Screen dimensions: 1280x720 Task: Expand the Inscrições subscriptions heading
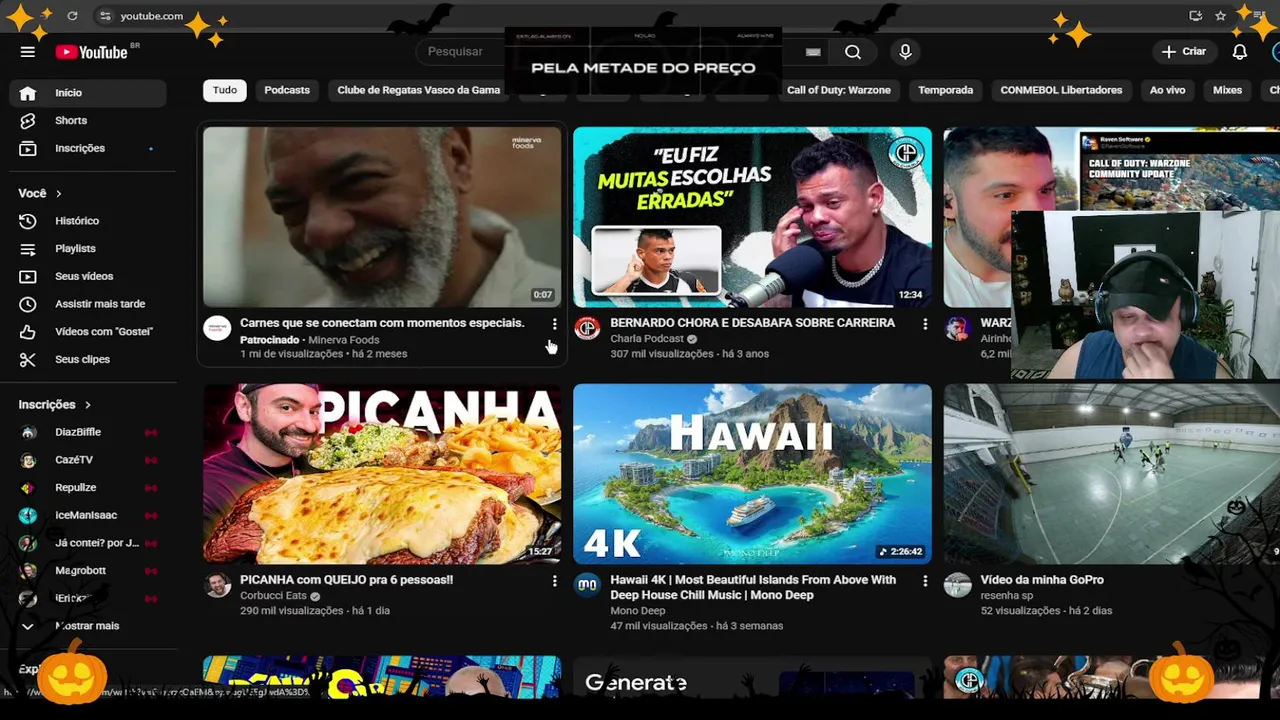55,405
